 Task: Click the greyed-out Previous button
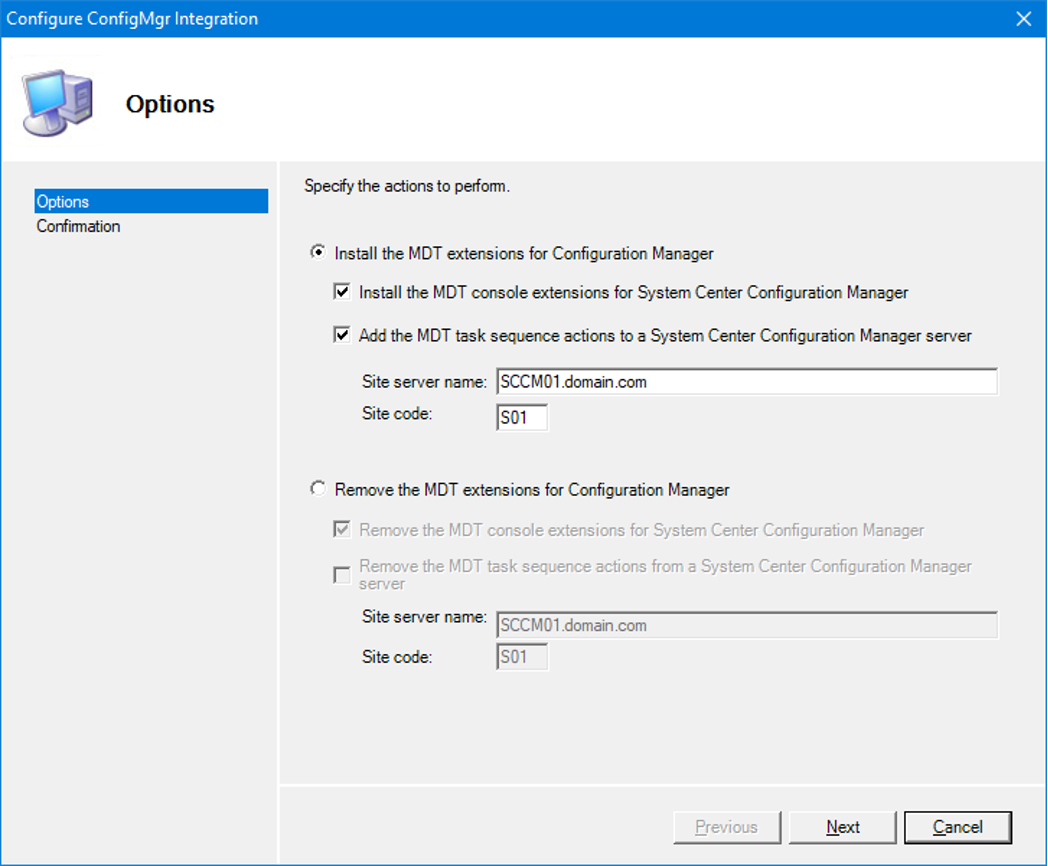[x=726, y=827]
